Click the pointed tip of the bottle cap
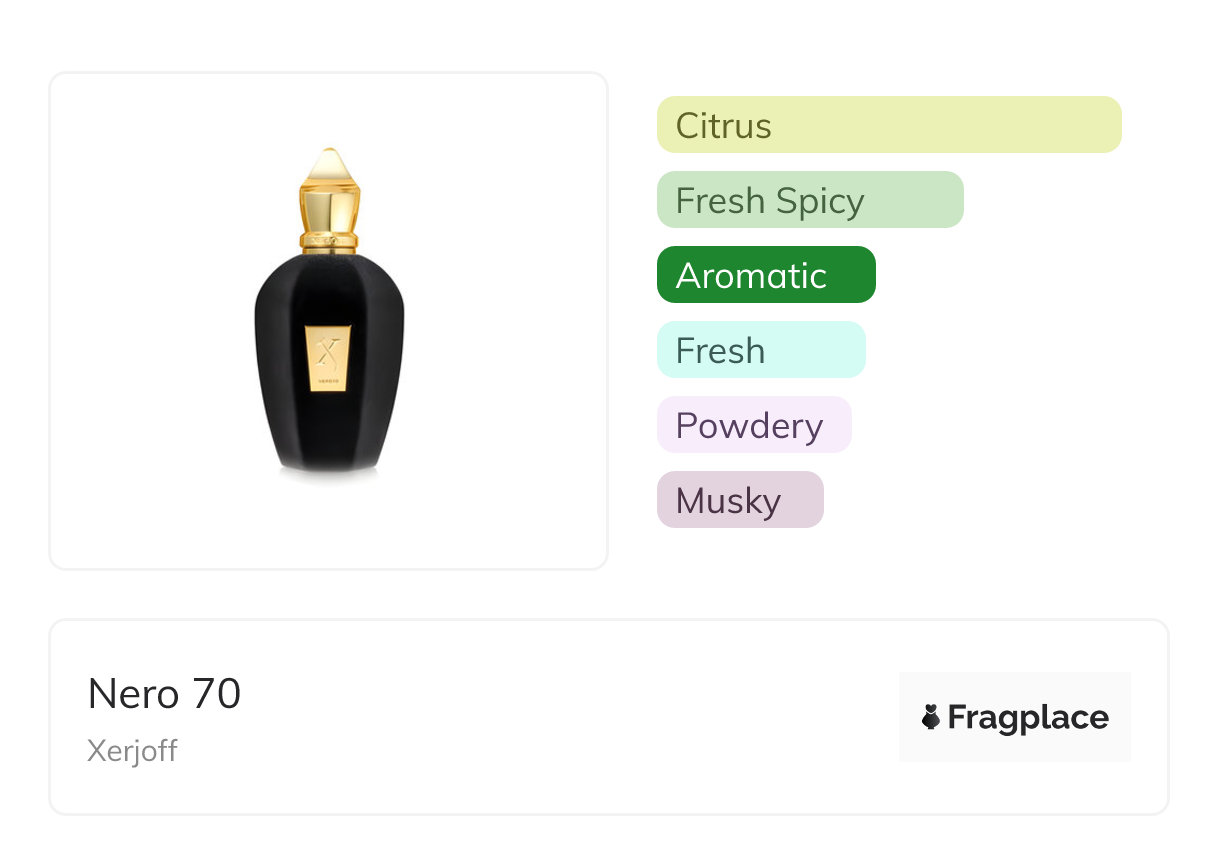 point(328,157)
